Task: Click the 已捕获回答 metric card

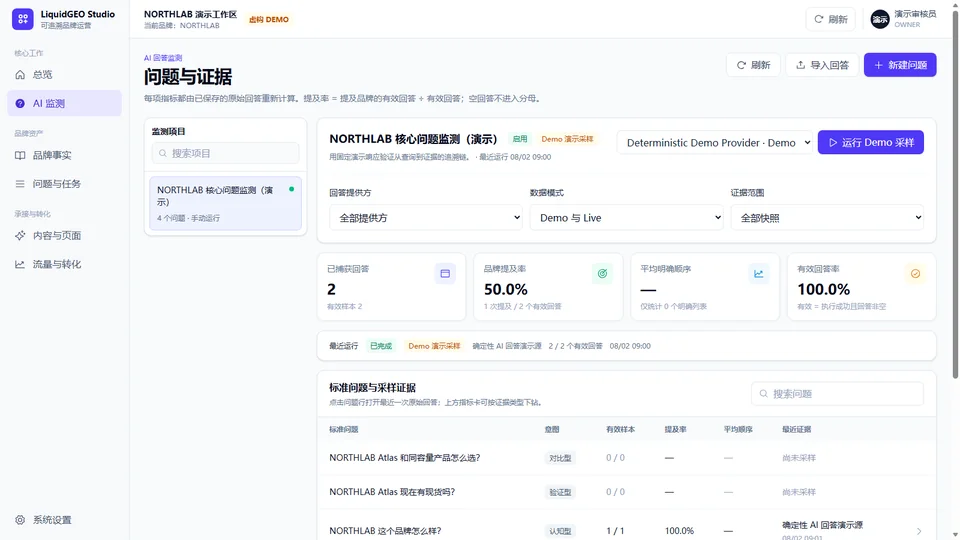Action: coord(391,287)
